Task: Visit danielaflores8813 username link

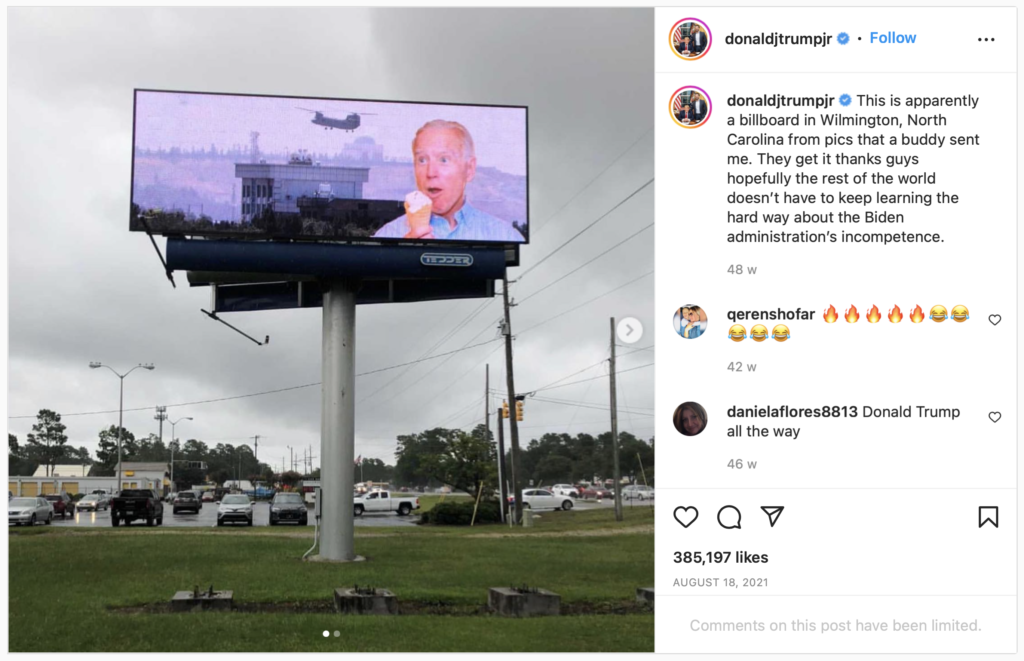Action: (792, 411)
